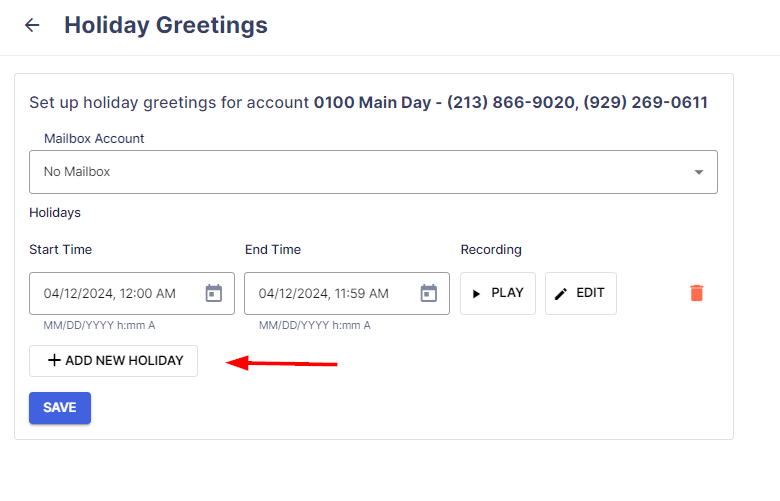Click the End Time date input field
This screenshot has width=780, height=501.
coord(347,294)
